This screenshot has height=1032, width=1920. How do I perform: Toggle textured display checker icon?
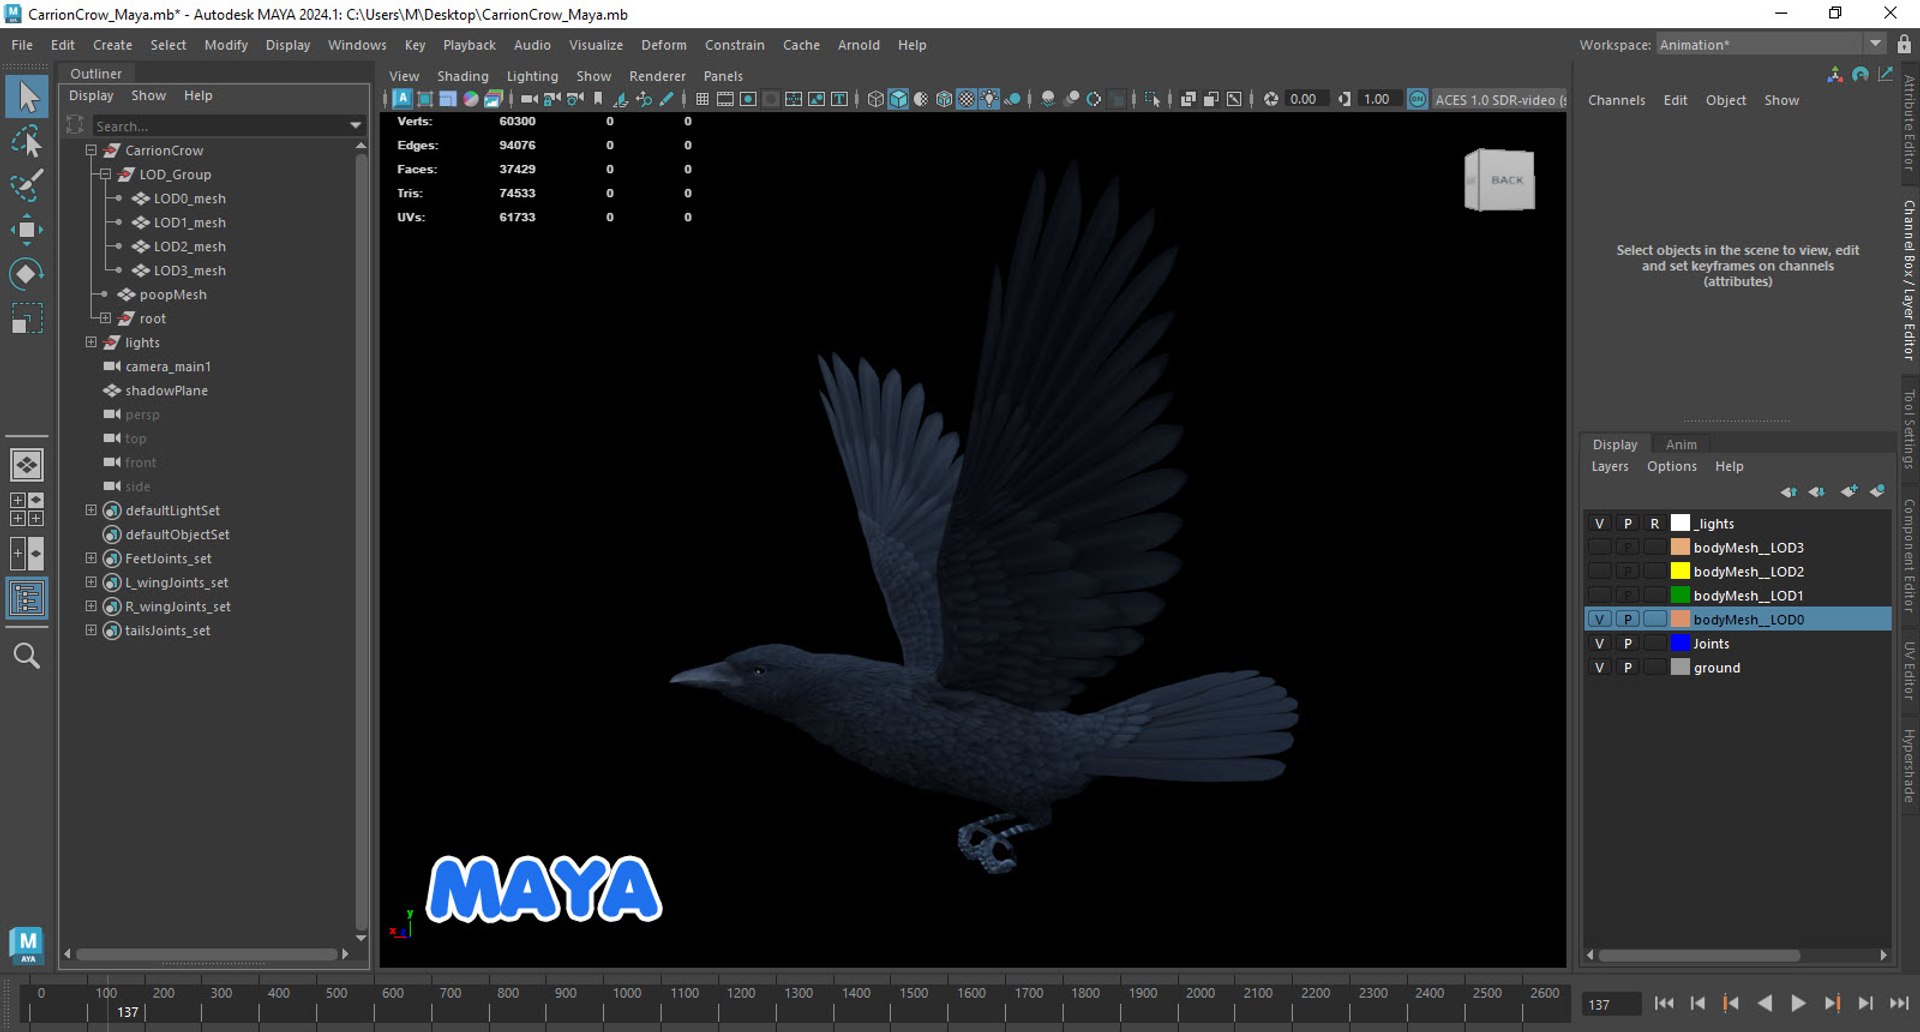click(966, 99)
